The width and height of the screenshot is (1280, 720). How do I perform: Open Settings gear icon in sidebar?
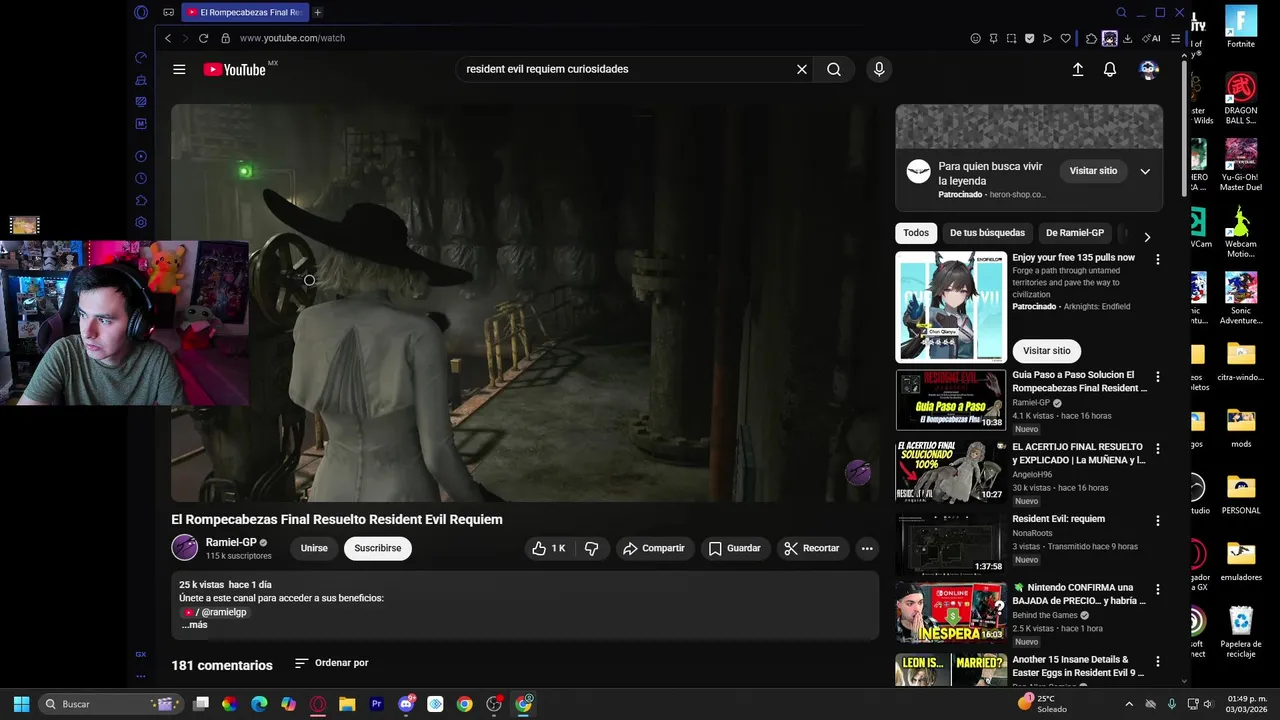[x=141, y=222]
